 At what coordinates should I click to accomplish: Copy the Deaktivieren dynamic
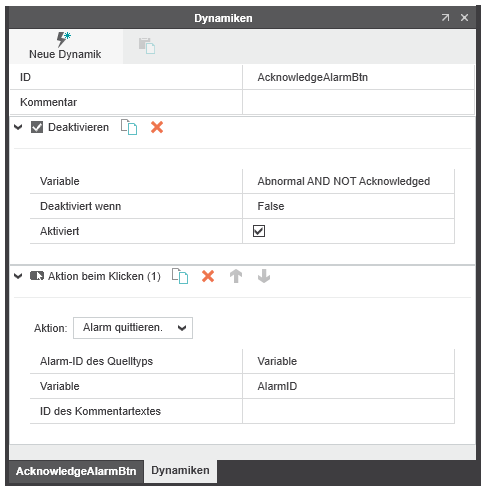coord(129,127)
